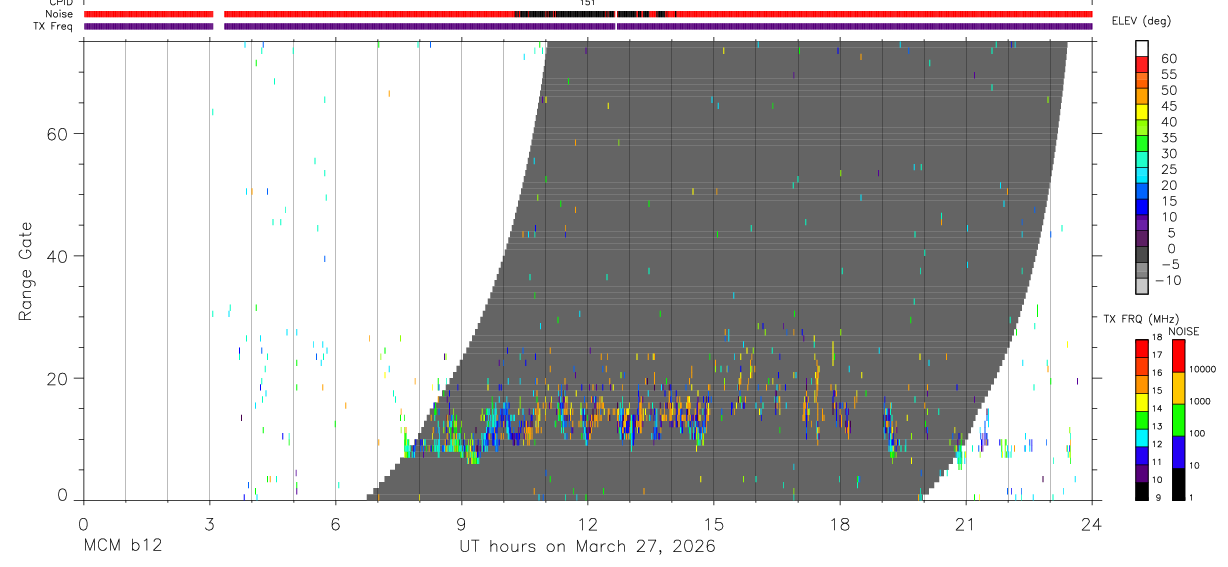Viewport: 1228px width, 567px height.
Task: Select the "NOISE" legend title at right
Action: 1184,331
